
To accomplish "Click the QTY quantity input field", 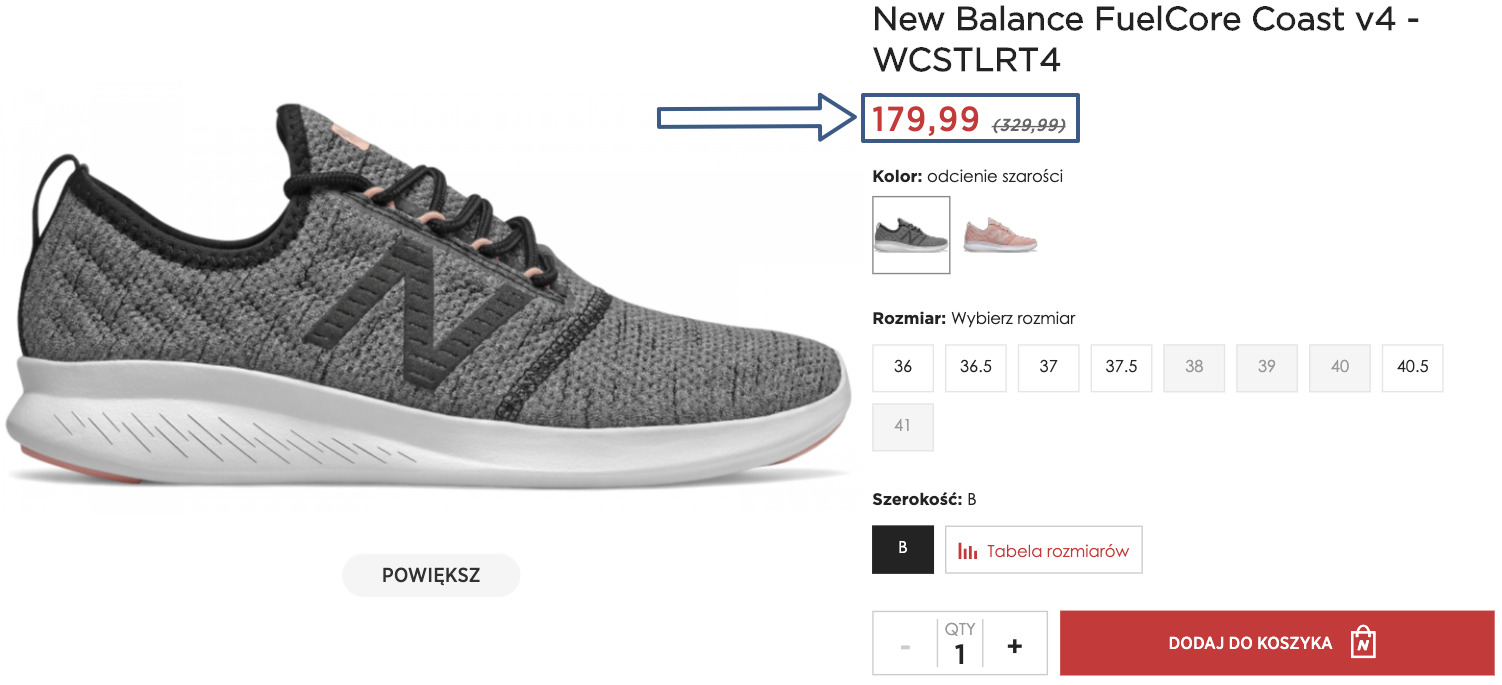I will coord(959,652).
